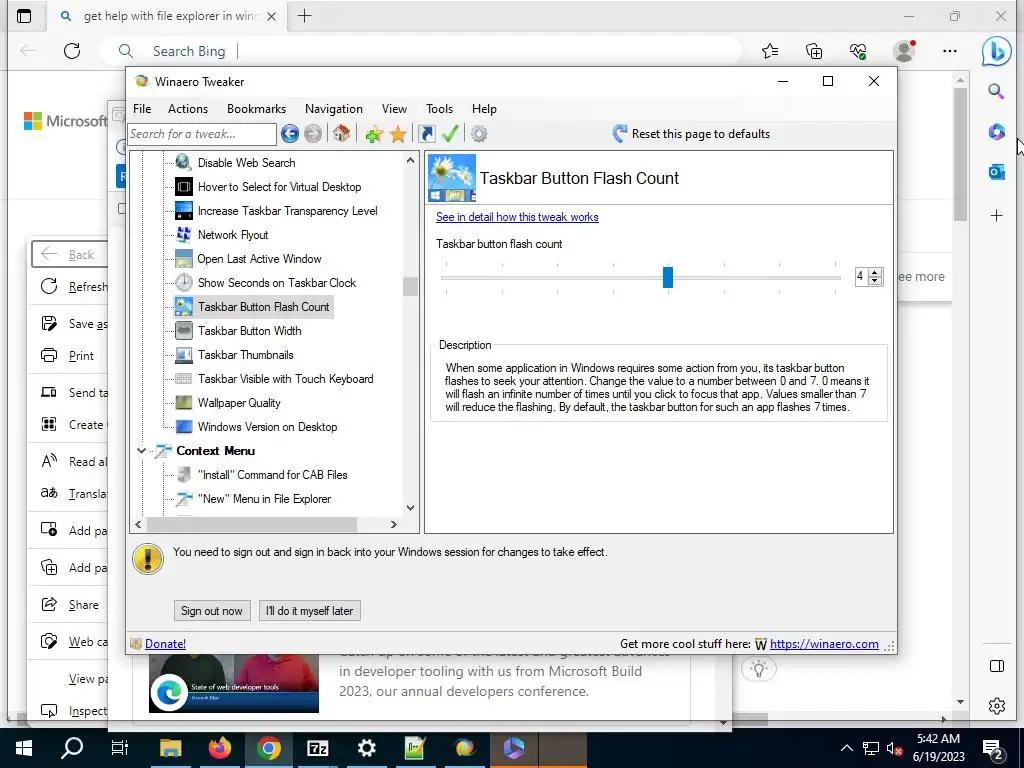
Task: Select Increase Taskbar Transparency Level item
Action: (287, 211)
